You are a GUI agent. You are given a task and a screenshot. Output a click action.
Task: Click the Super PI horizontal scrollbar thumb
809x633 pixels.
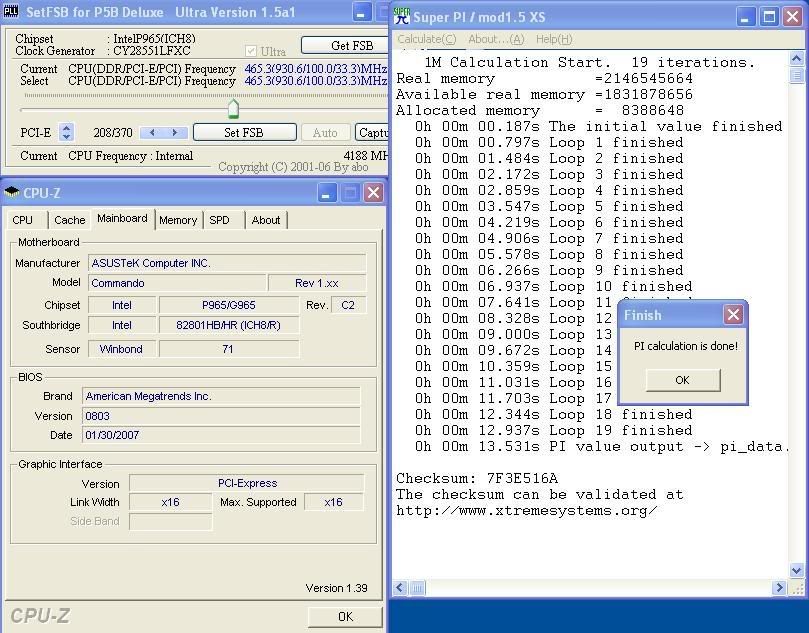[417, 587]
